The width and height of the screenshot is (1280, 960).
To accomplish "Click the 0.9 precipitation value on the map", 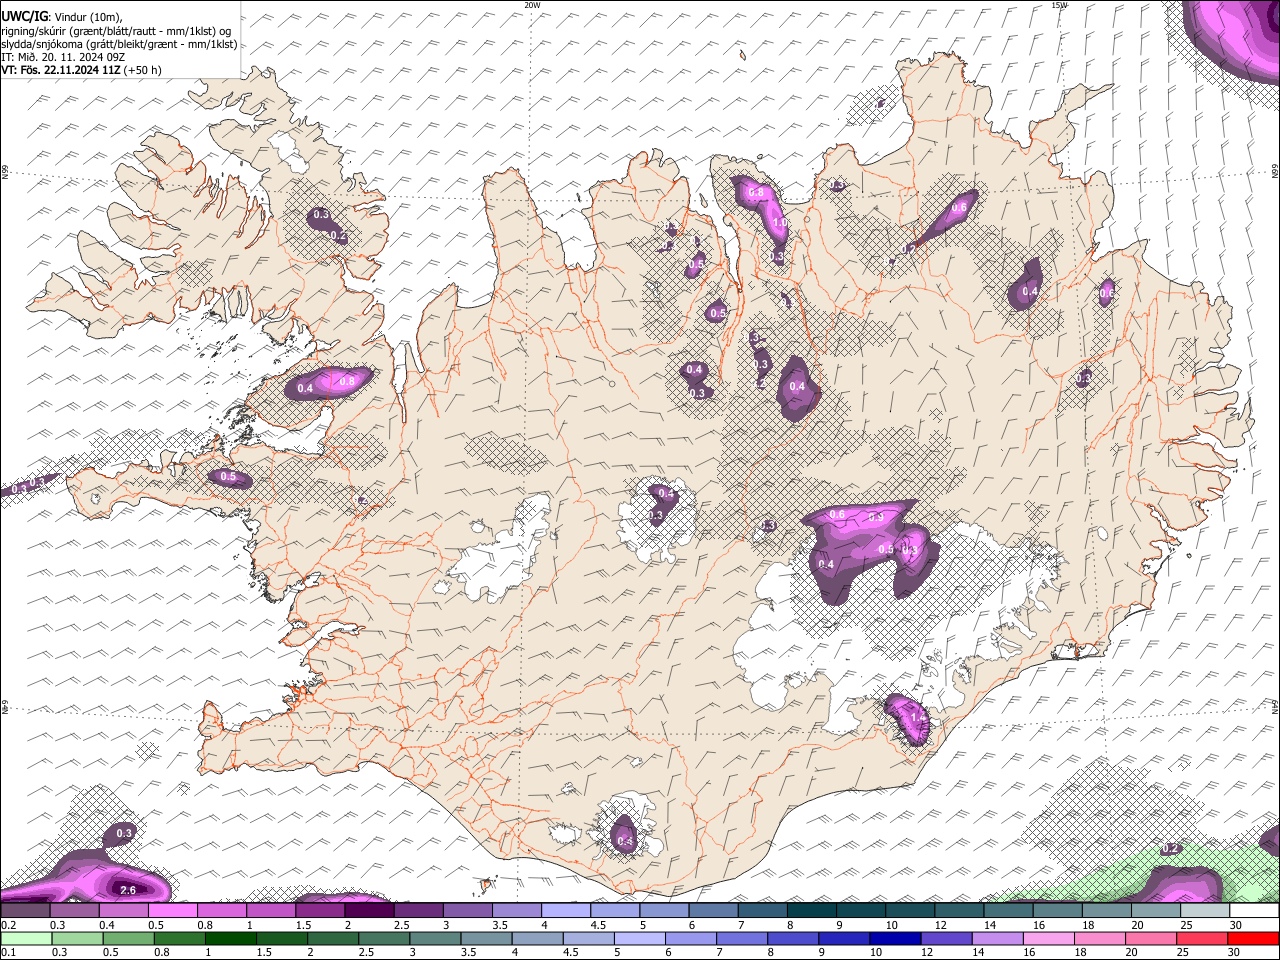I will 876,517.
